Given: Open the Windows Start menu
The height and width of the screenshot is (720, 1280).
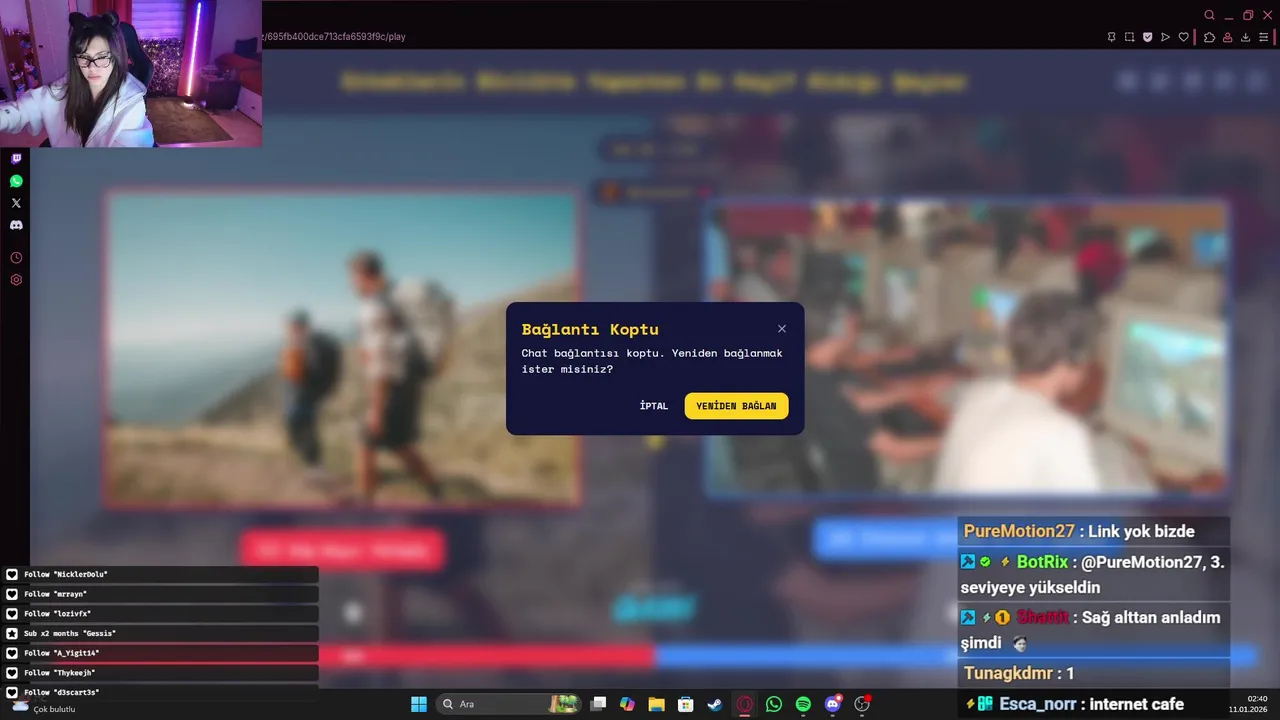Looking at the screenshot, I should [419, 704].
